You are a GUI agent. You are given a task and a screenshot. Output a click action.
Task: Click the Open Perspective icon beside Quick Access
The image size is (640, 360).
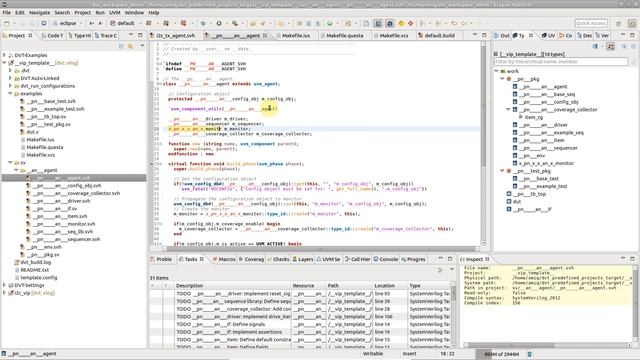click(x=619, y=23)
